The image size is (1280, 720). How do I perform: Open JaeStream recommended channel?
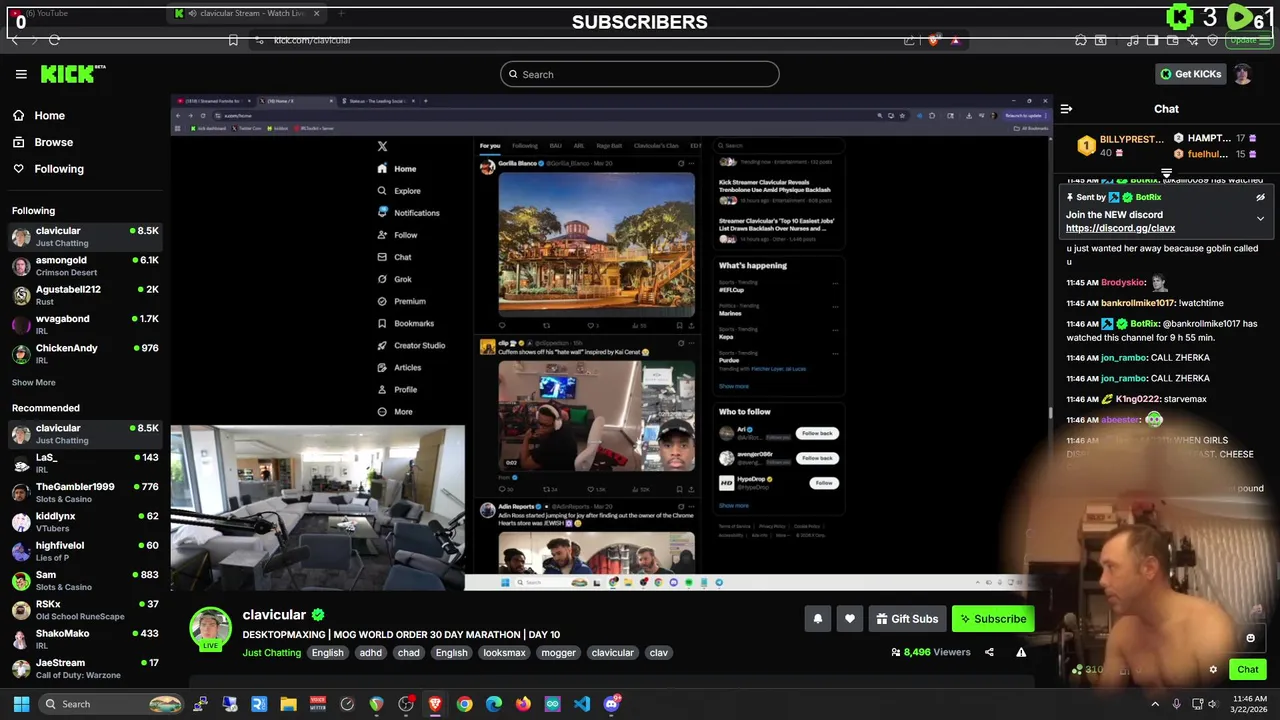pos(85,668)
